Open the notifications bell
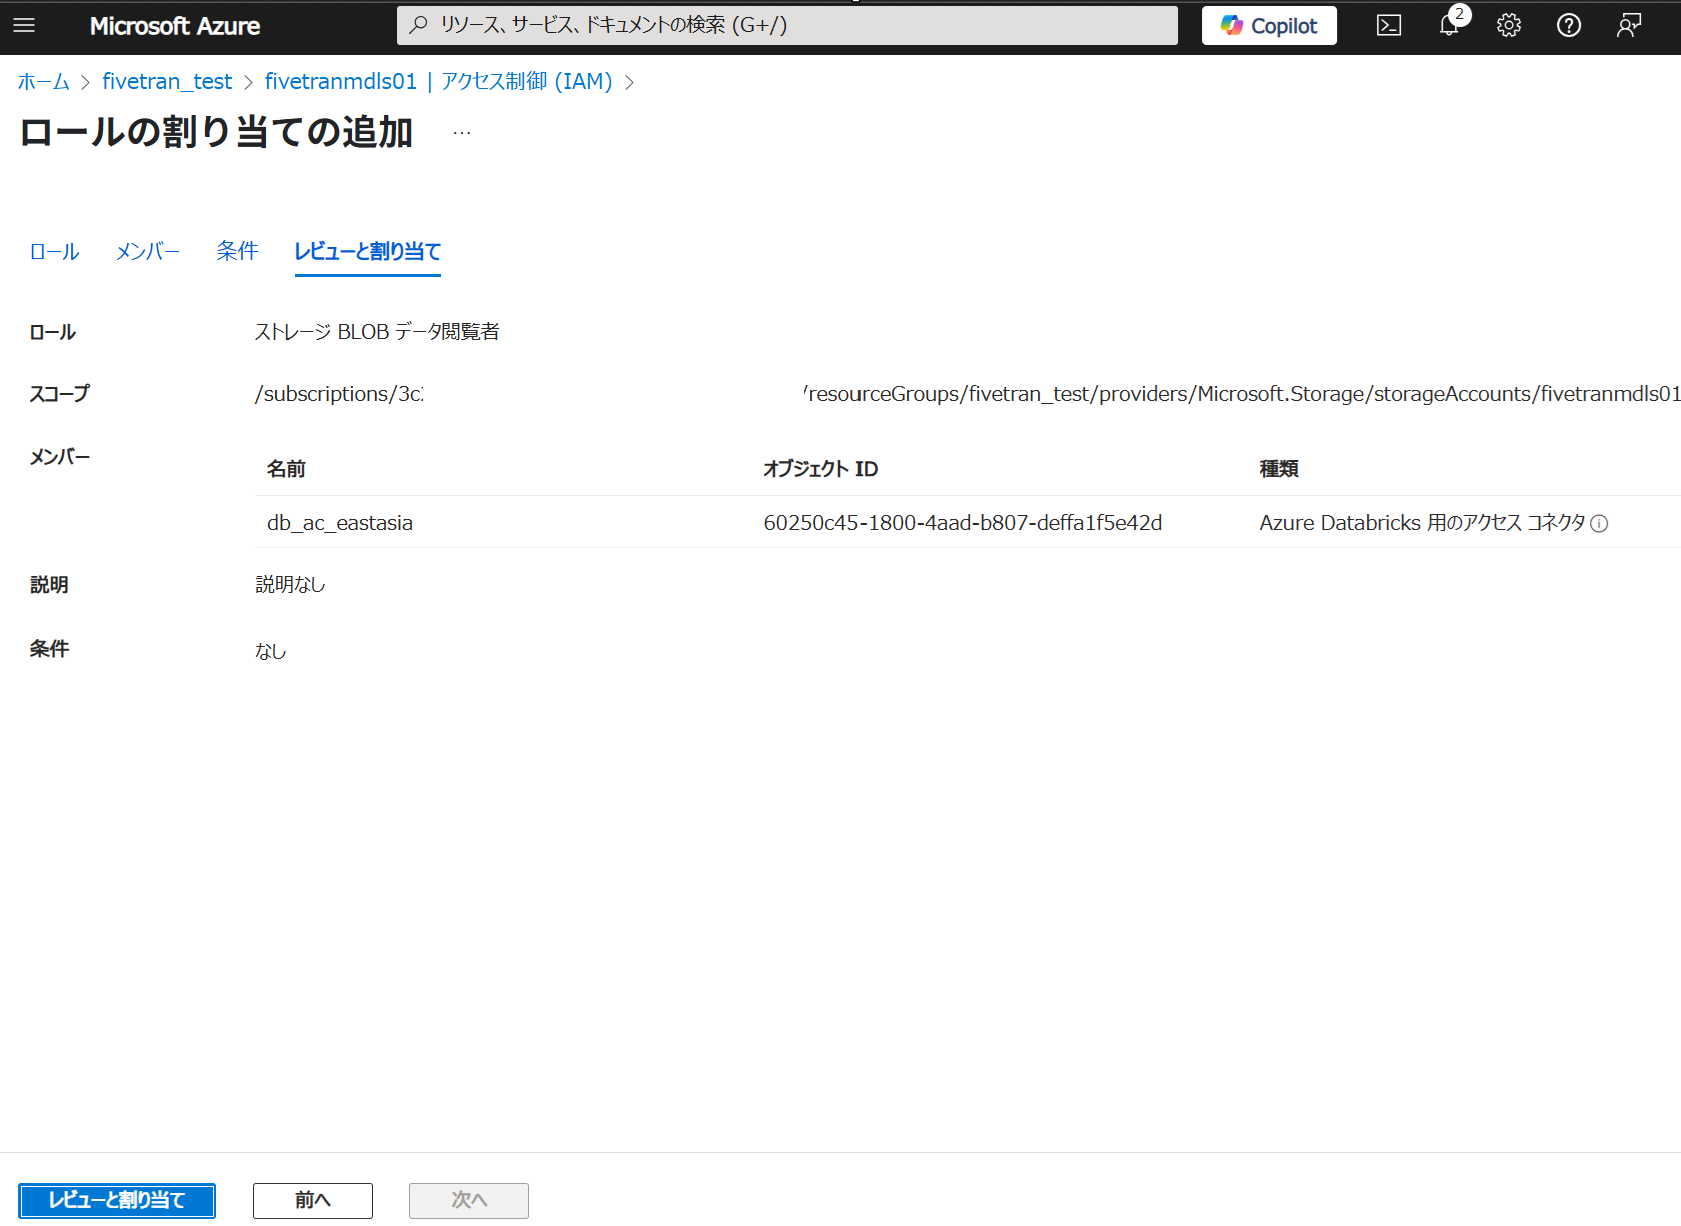This screenshot has height=1226, width=1681. (1449, 26)
